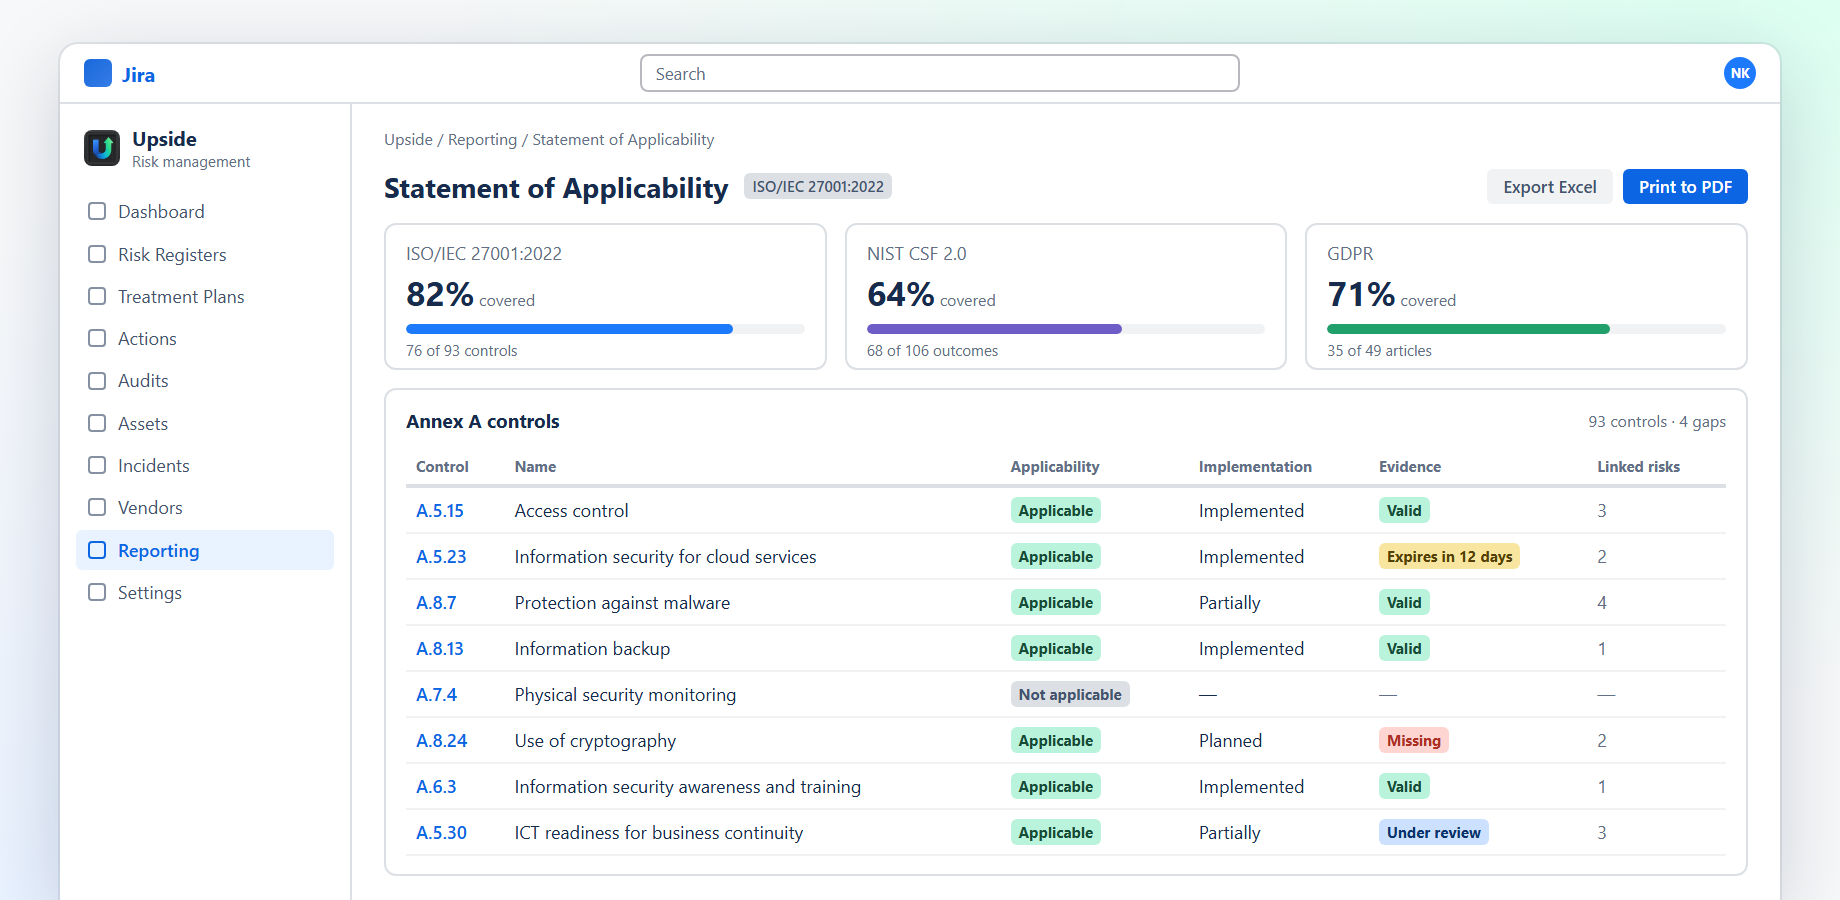The image size is (1840, 900).
Task: Click the Missing evidence badge
Action: pos(1414,741)
